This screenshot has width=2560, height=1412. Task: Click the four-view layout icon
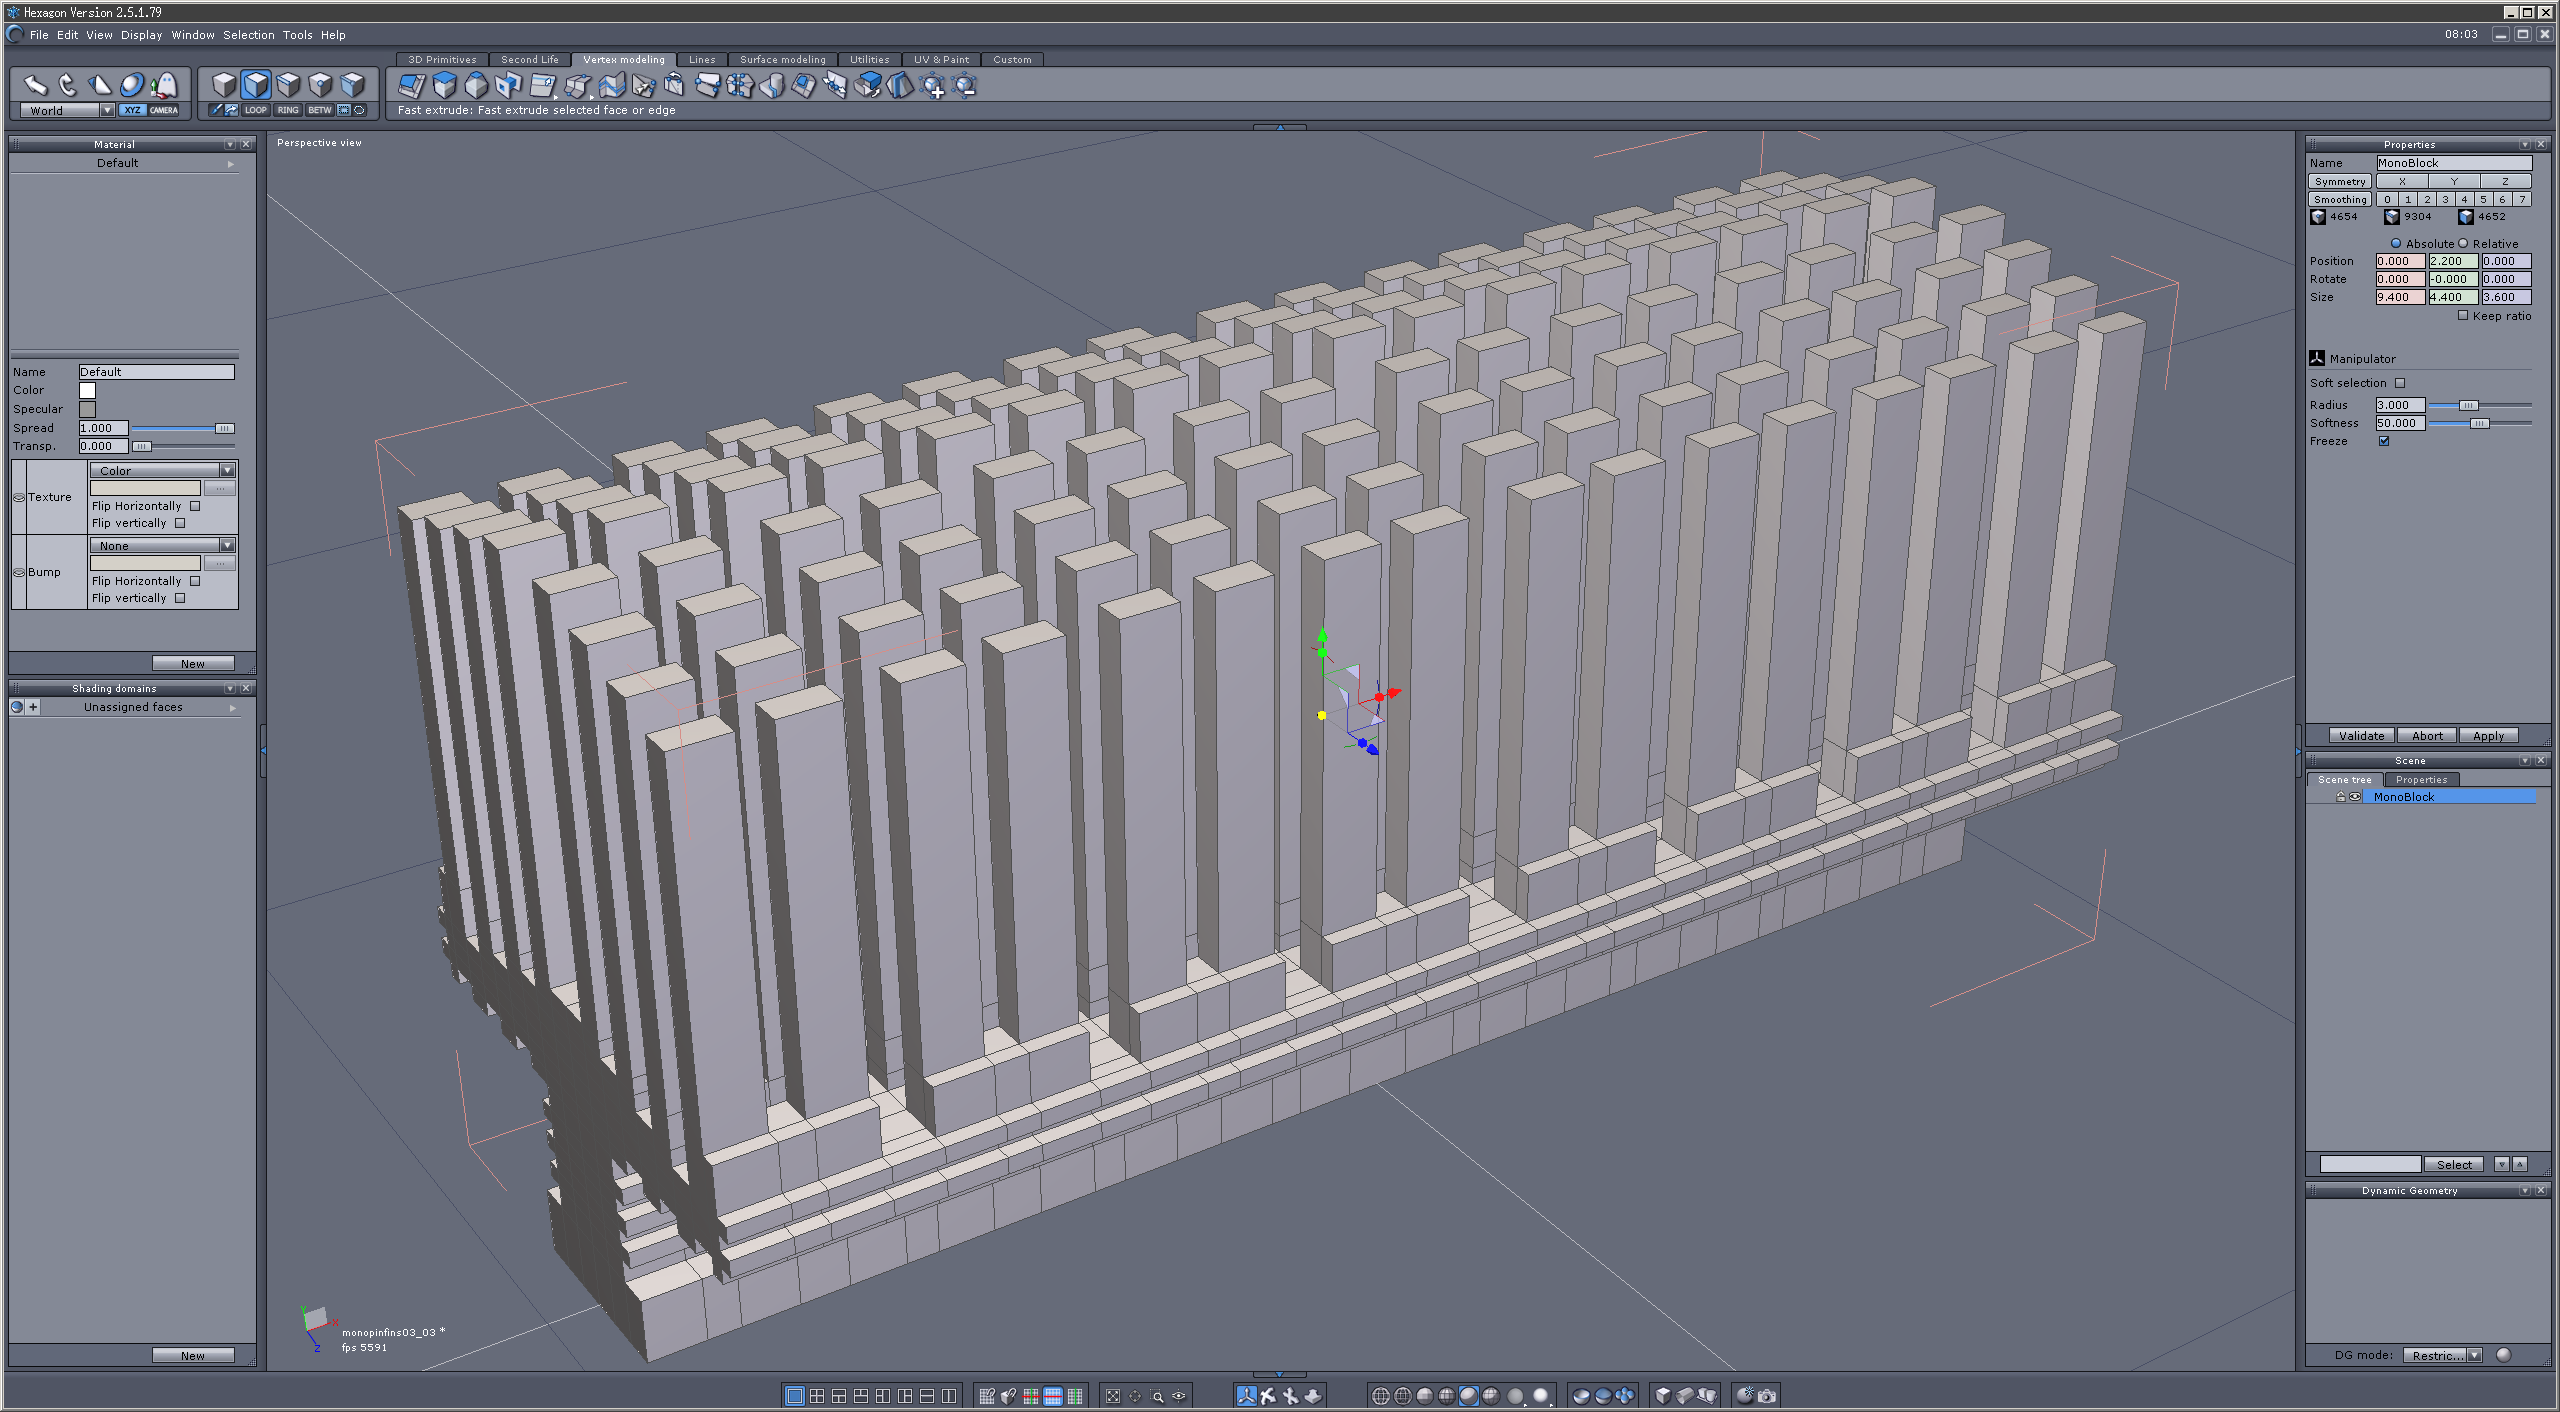817,1396
